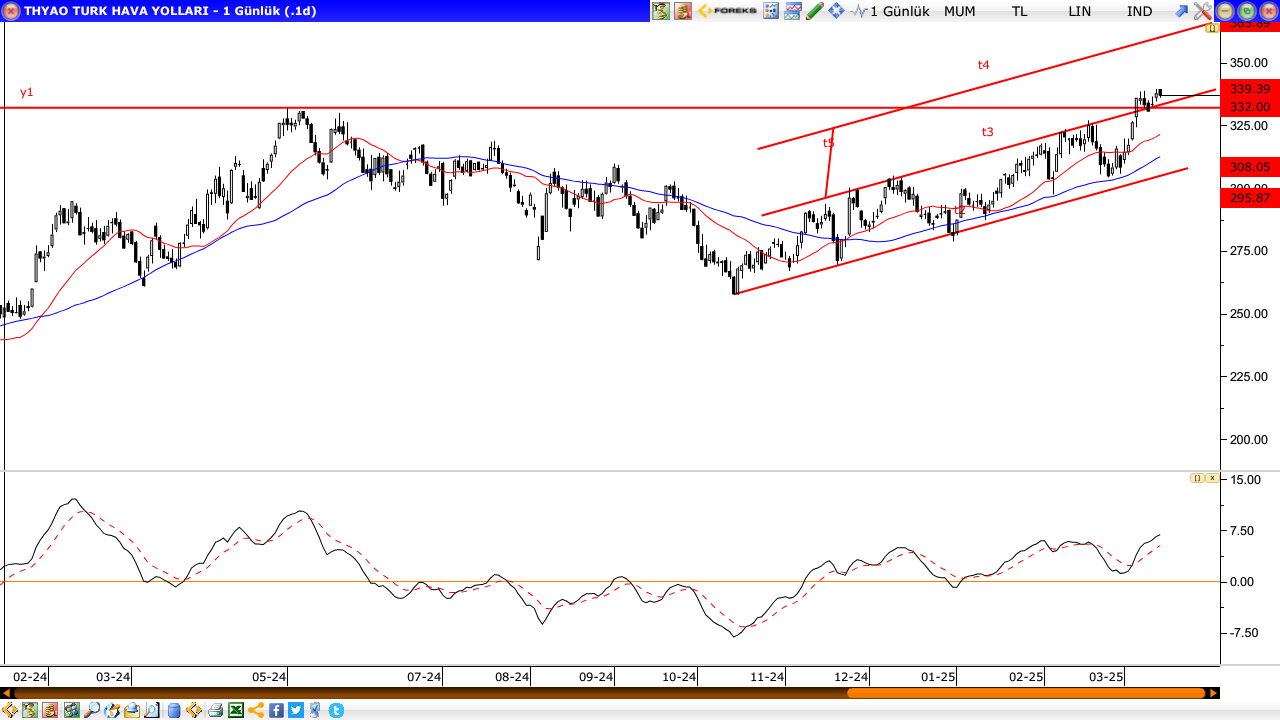Click the blue arrow pin icon
1280x720 pixels.
[x=1182, y=11]
